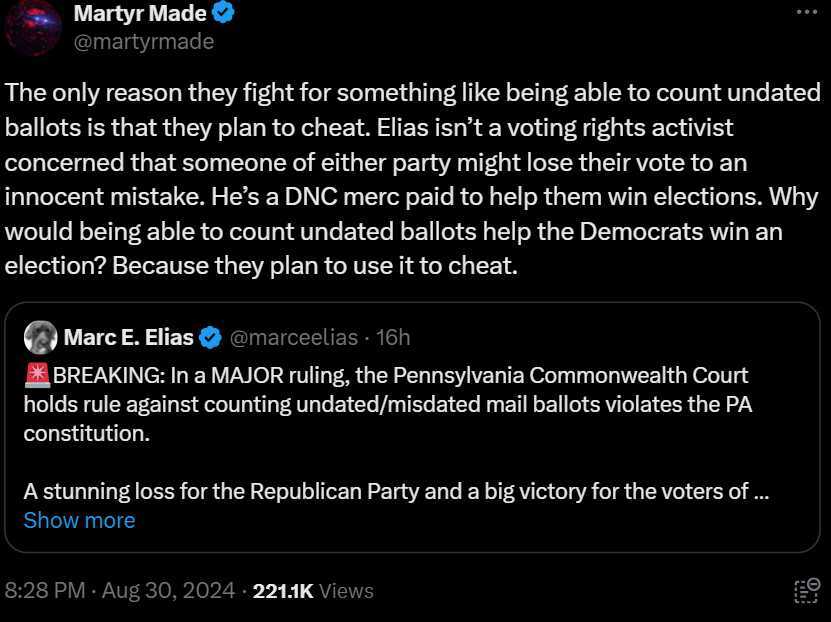The image size is (831, 622).
Task: Click Marc E. Elias's blue verified badge
Action: [211, 338]
